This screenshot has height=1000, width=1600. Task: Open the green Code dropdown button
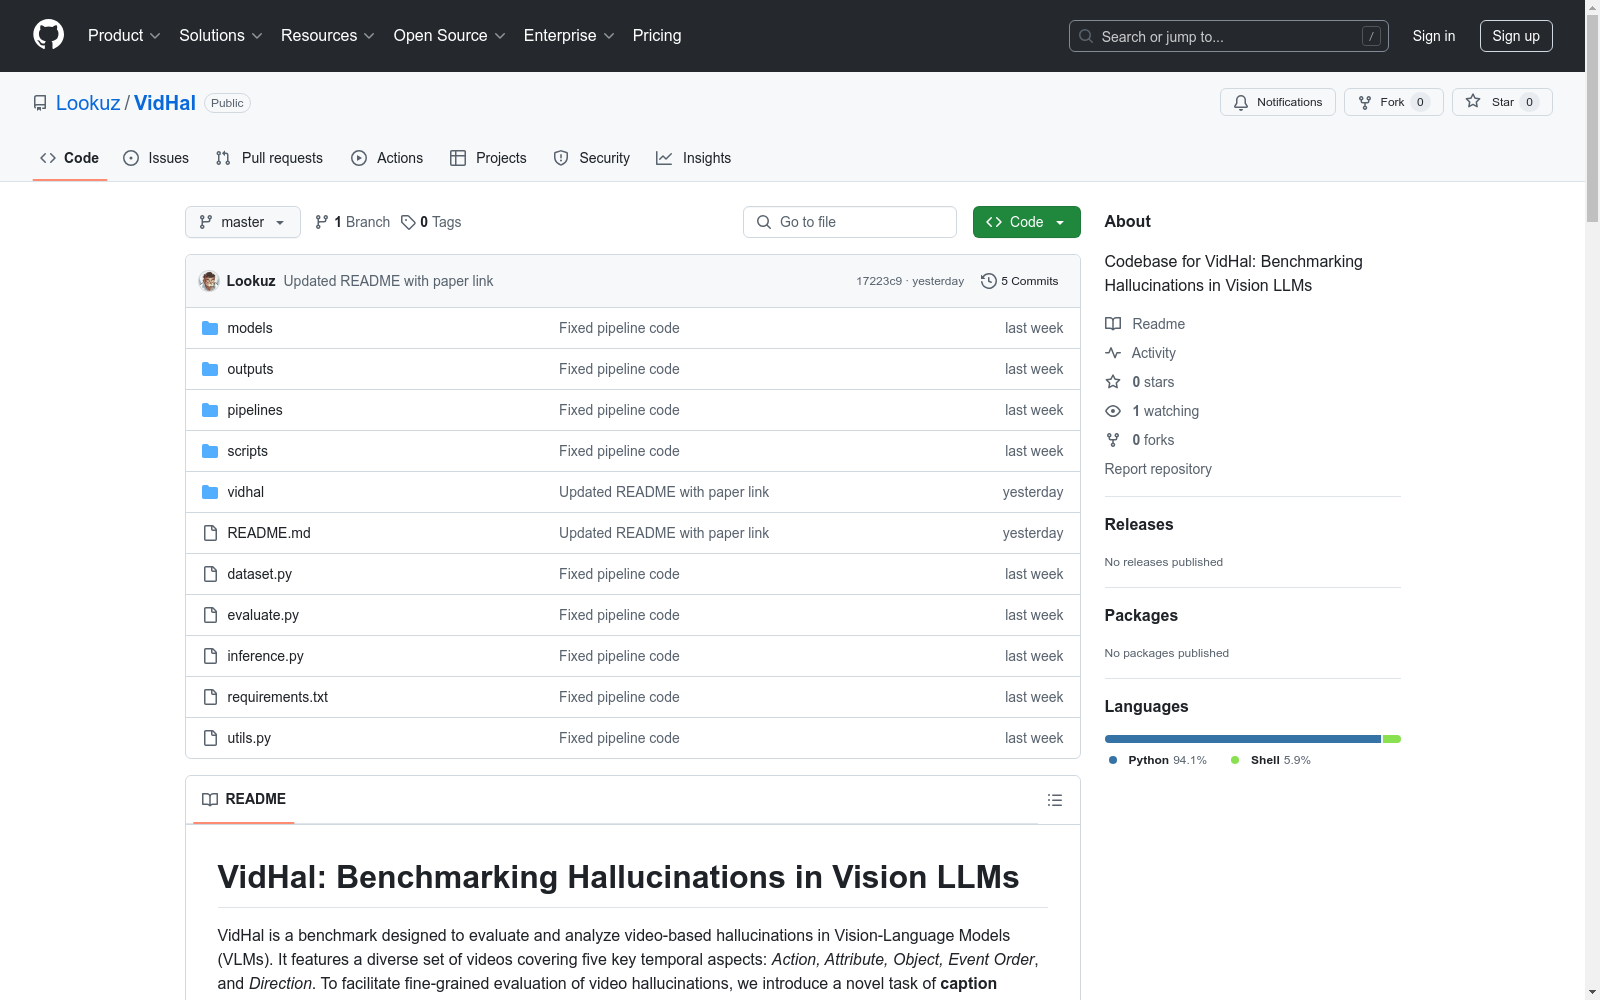click(1026, 222)
